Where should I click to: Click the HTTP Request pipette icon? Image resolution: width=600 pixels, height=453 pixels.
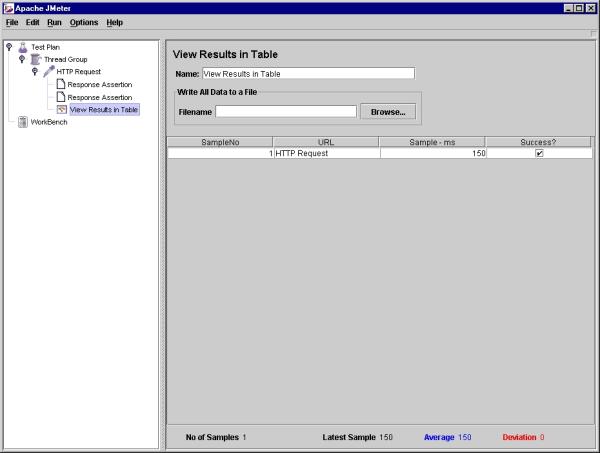(49, 71)
